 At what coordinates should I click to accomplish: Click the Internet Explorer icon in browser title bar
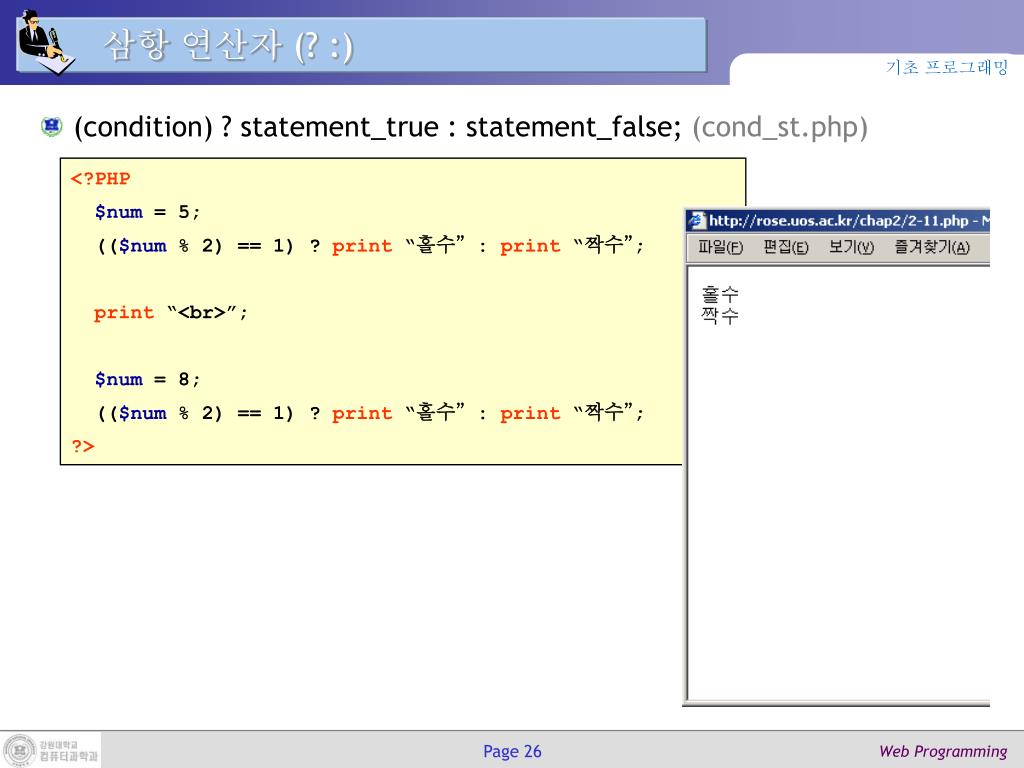[x=697, y=221]
